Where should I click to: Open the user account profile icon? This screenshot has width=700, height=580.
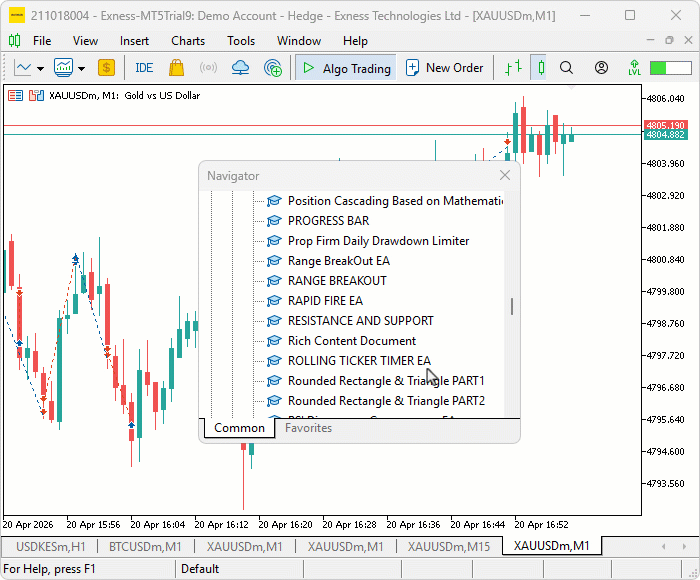point(601,68)
